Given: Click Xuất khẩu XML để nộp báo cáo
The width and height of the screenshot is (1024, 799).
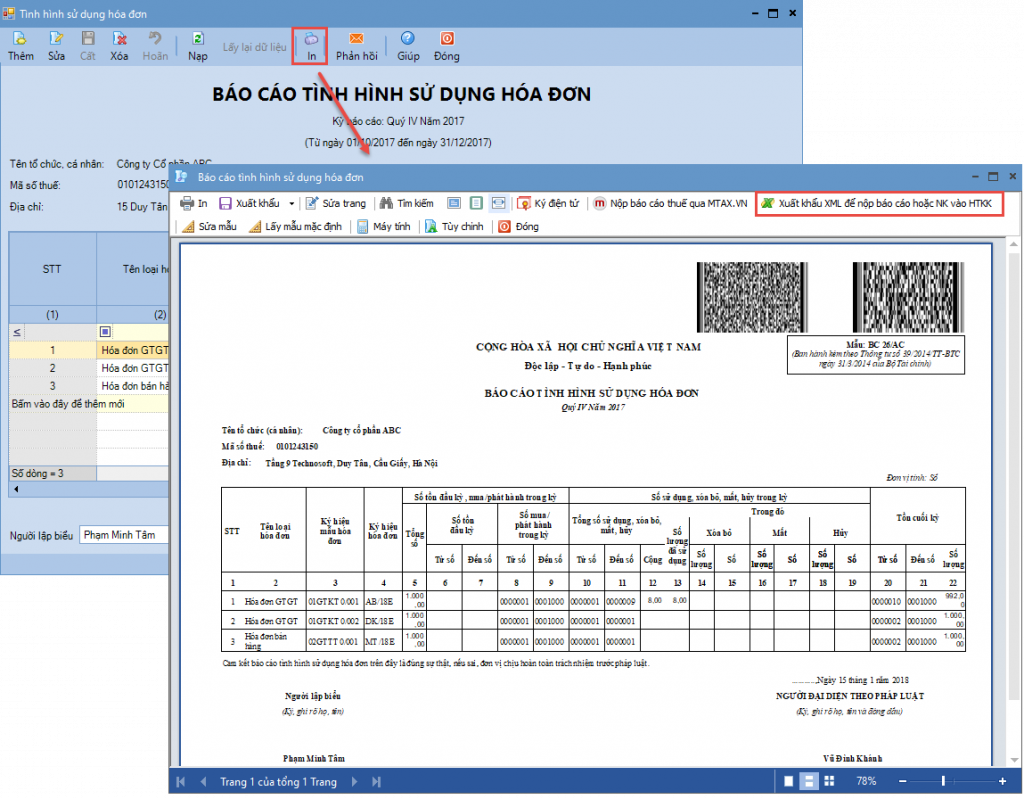Looking at the screenshot, I should pyautogui.click(x=876, y=203).
